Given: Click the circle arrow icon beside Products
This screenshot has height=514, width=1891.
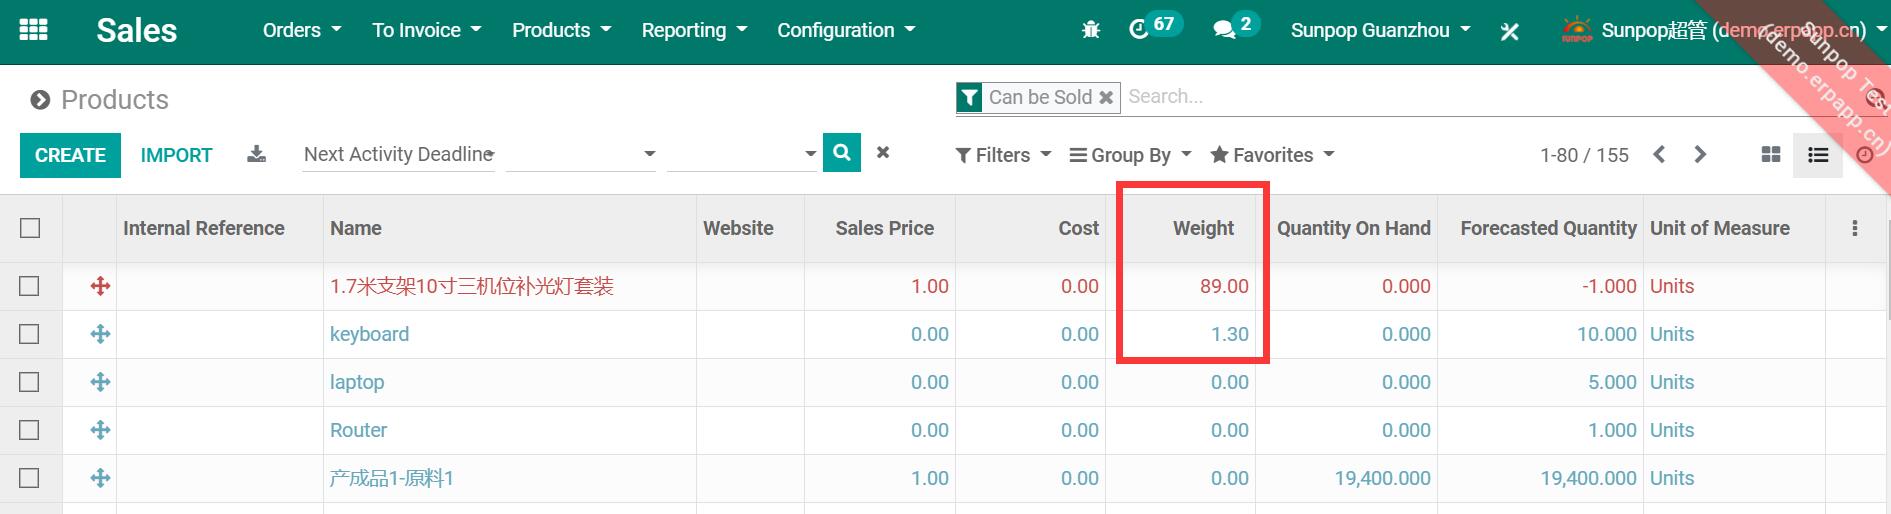Looking at the screenshot, I should pos(40,100).
